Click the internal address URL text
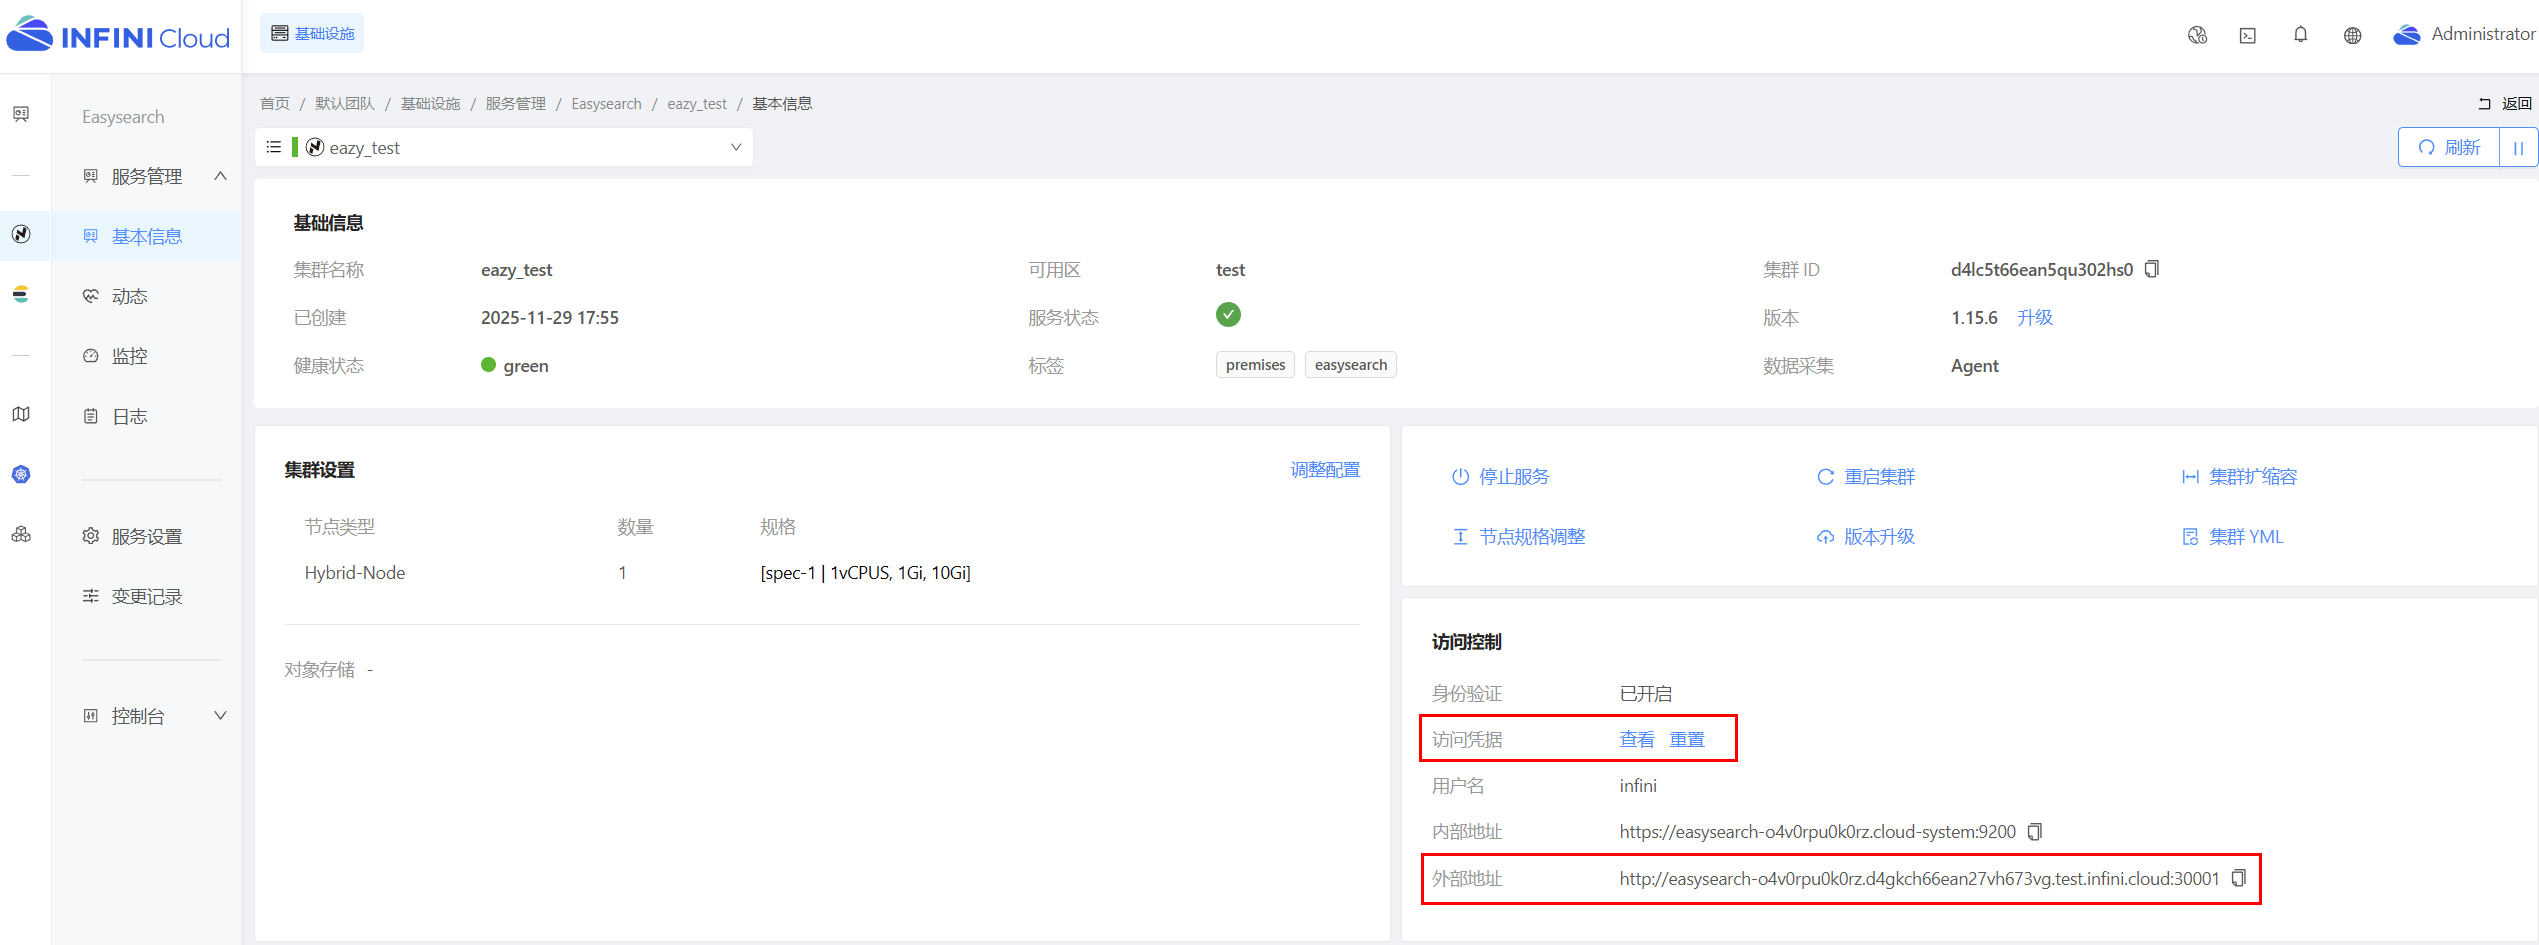Viewport: 2539px width, 945px height. click(1817, 832)
